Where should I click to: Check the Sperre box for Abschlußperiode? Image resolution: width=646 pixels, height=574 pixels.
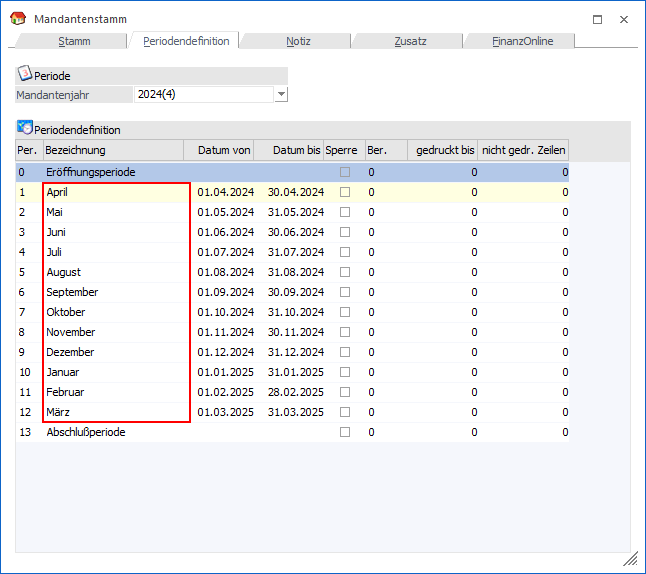345,432
